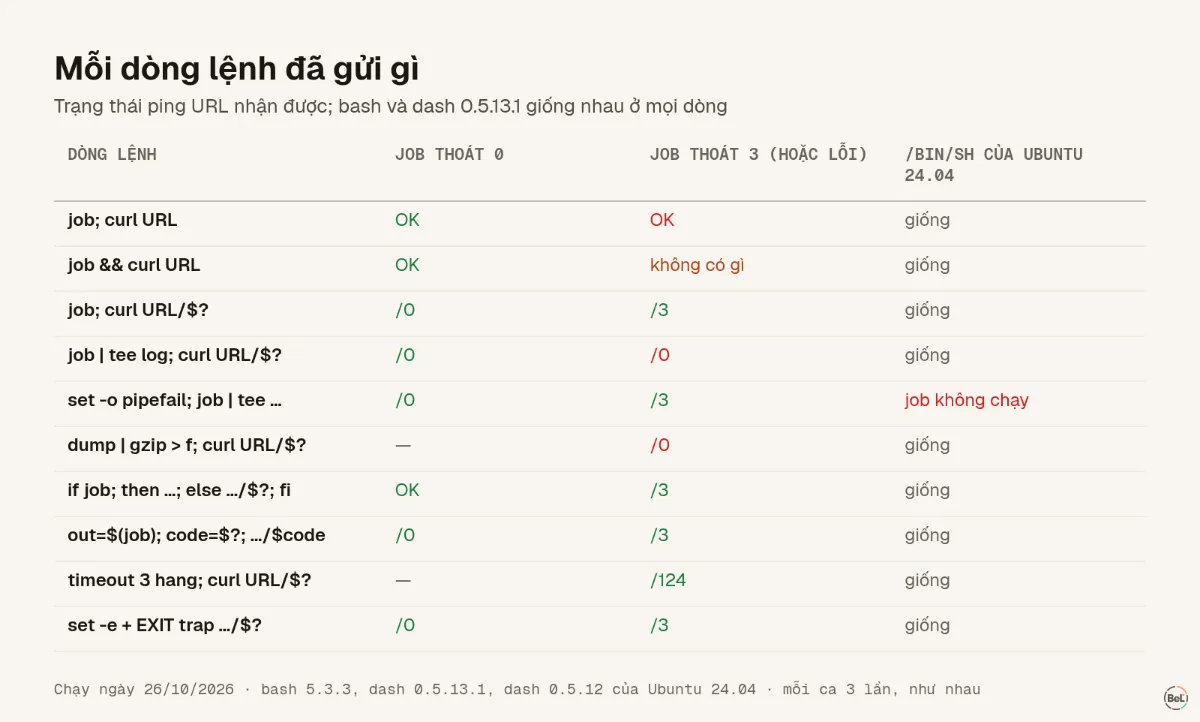Click the command cell "dump | gzip > f; curl URL/$?"
The height and width of the screenshot is (722, 1200).
tap(187, 445)
